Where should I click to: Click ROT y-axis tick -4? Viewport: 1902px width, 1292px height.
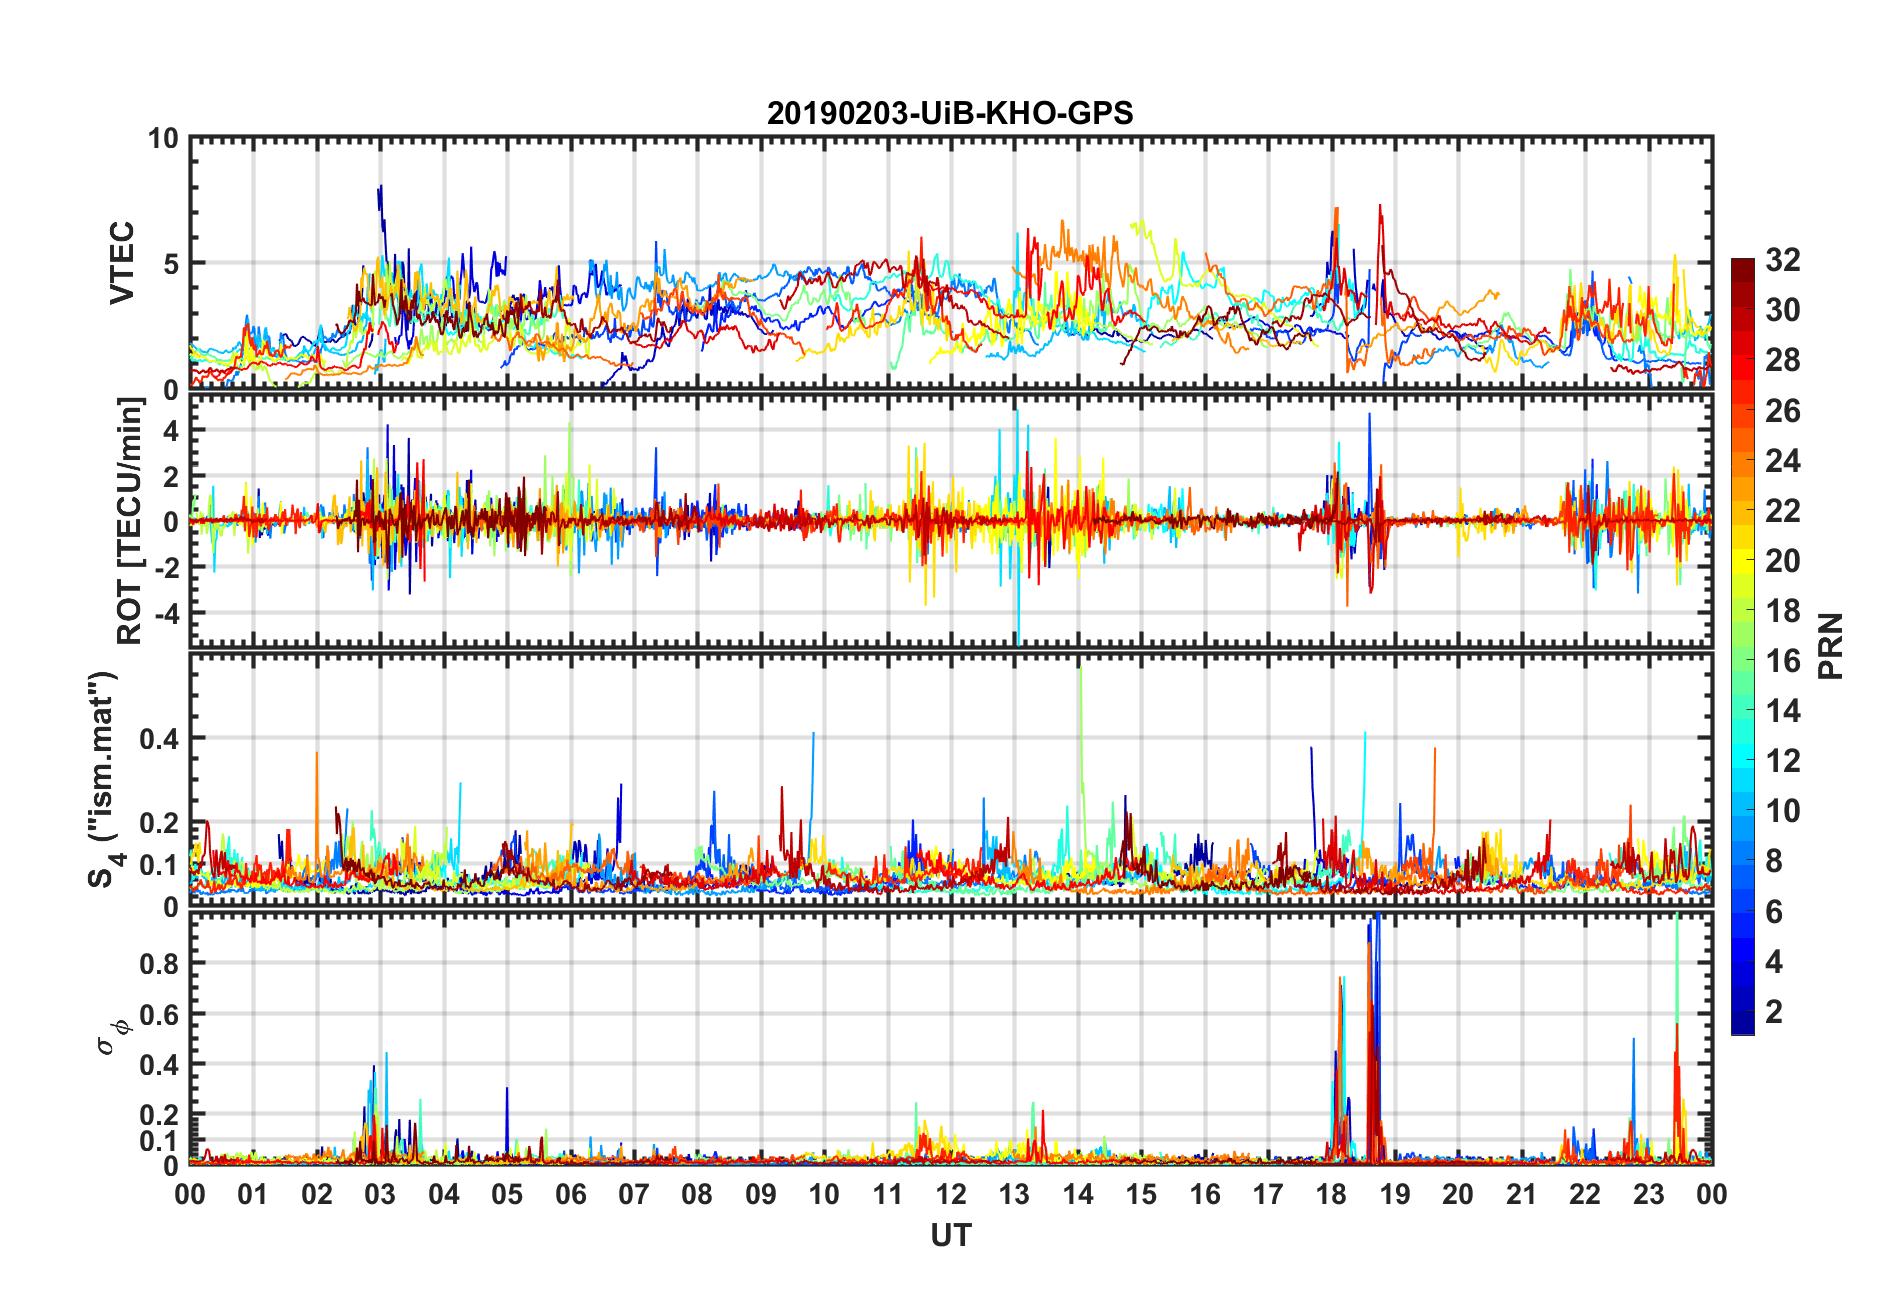166,612
